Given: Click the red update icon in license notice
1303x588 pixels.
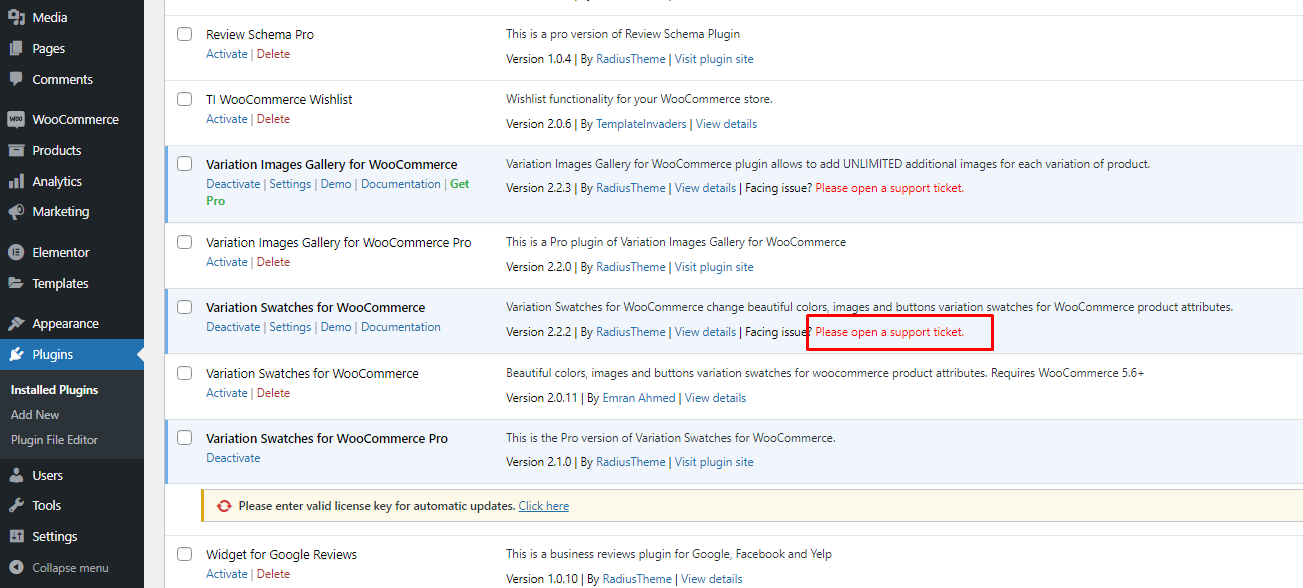Looking at the screenshot, I should click(x=224, y=506).
